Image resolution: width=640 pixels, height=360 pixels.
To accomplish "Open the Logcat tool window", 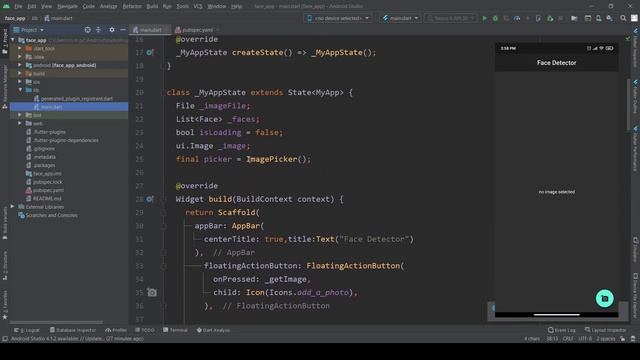I will point(27,330).
